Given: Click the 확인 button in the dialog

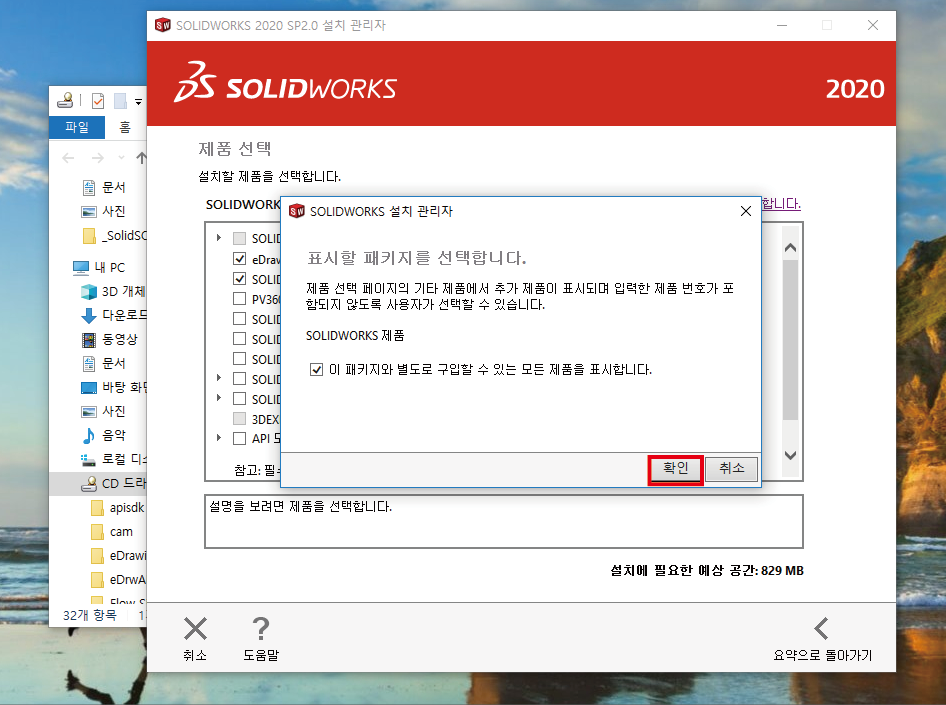Looking at the screenshot, I should point(675,469).
